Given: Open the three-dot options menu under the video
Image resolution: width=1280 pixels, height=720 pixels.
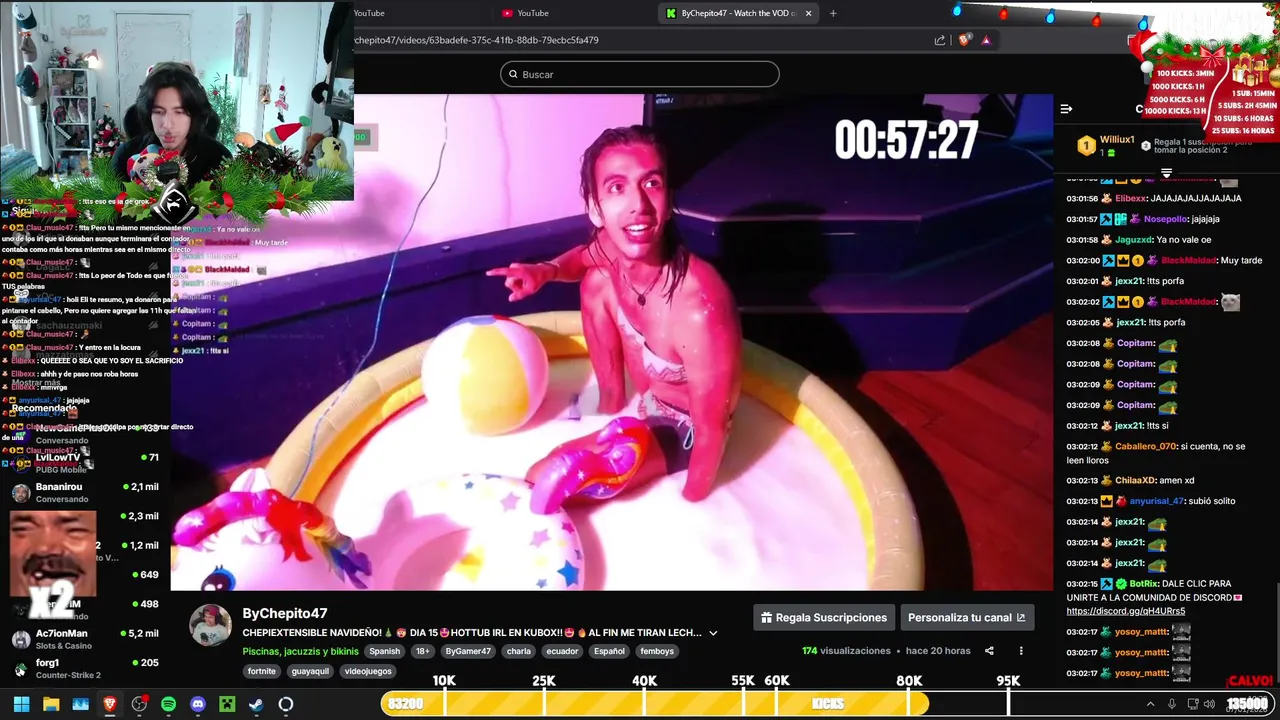Looking at the screenshot, I should pos(1021,651).
